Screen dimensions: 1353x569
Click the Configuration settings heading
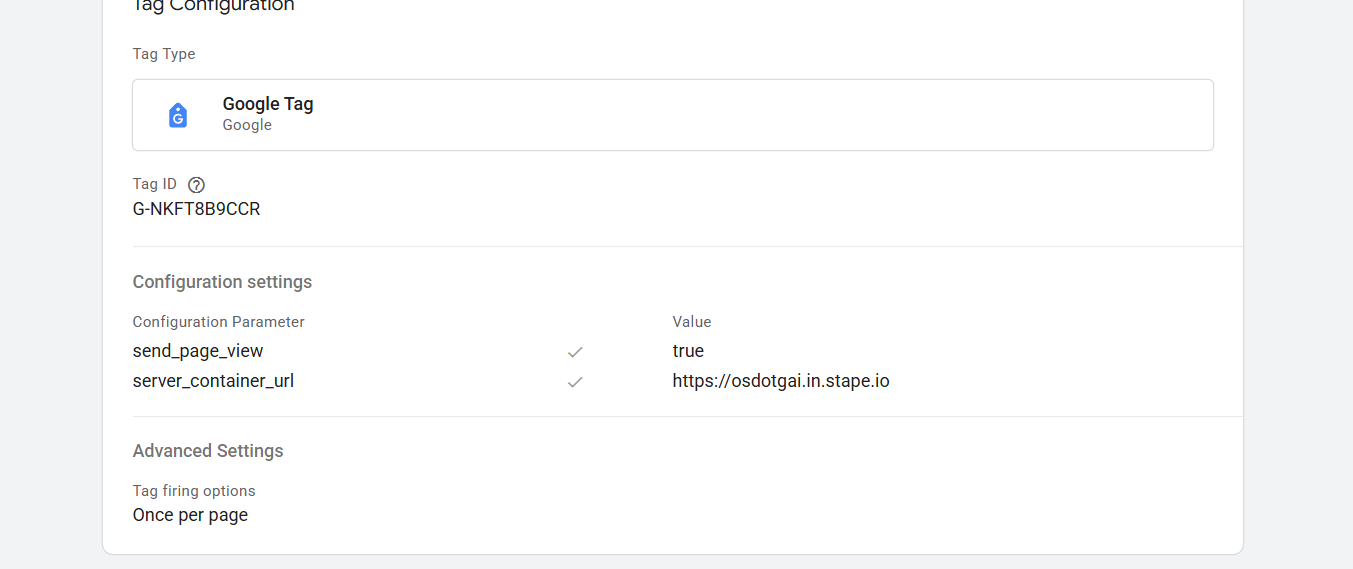[222, 282]
